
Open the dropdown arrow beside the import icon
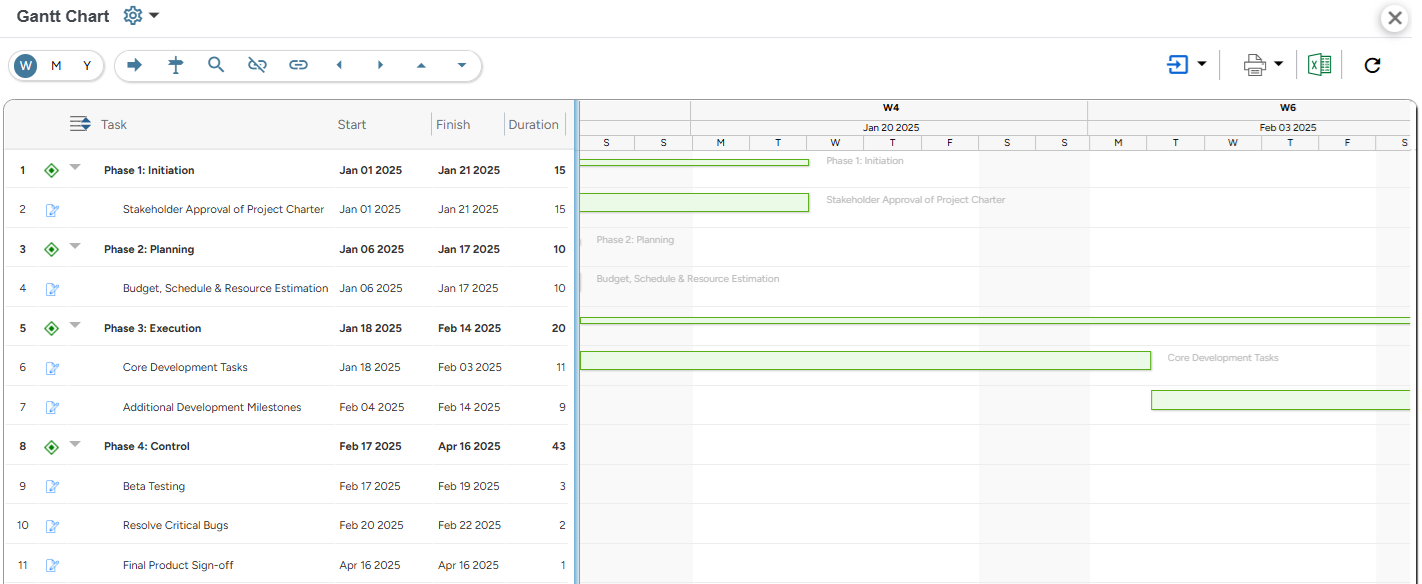coord(1201,65)
